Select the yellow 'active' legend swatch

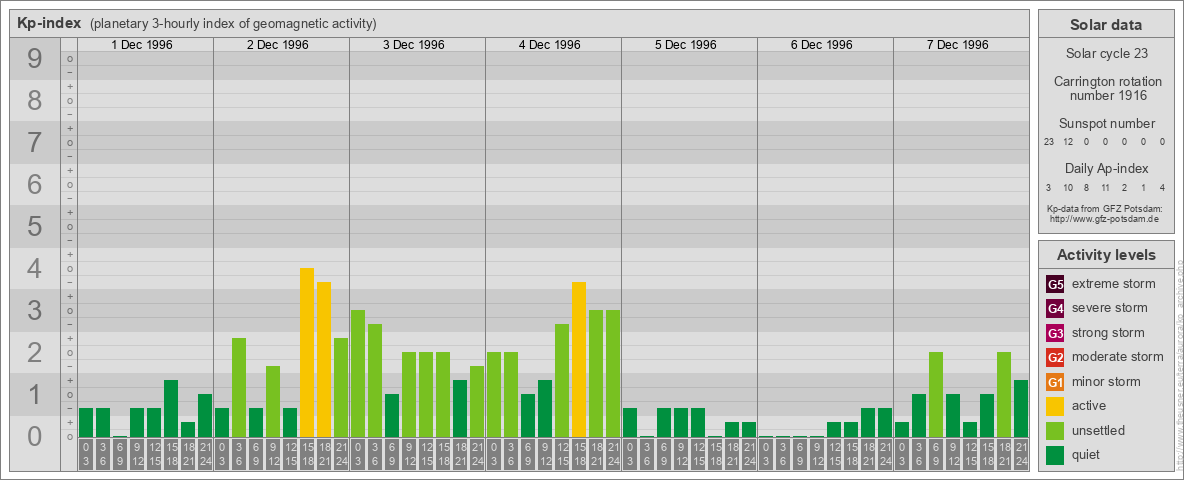(x=1055, y=406)
